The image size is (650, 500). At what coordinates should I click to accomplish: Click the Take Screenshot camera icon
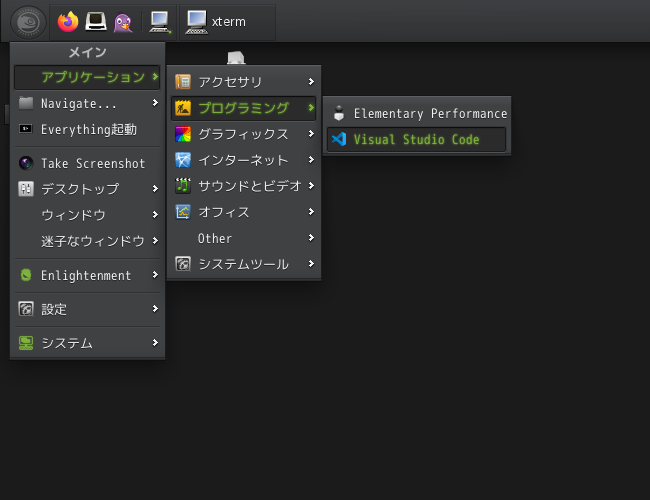pos(26,163)
